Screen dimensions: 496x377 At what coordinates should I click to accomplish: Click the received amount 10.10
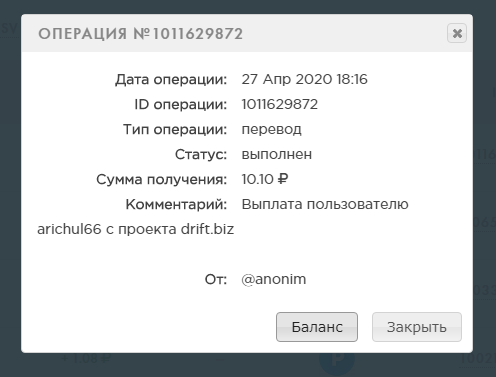pos(257,179)
